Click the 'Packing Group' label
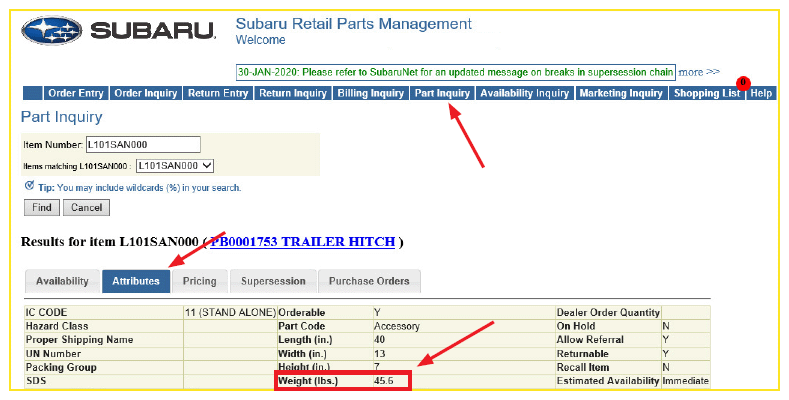The width and height of the screenshot is (789, 400). [x=61, y=367]
